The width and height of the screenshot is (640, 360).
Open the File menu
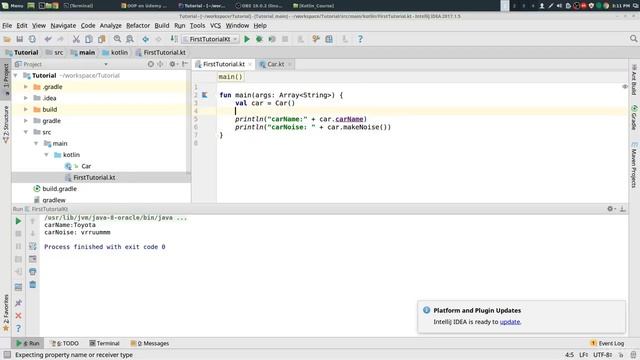click(x=7, y=25)
